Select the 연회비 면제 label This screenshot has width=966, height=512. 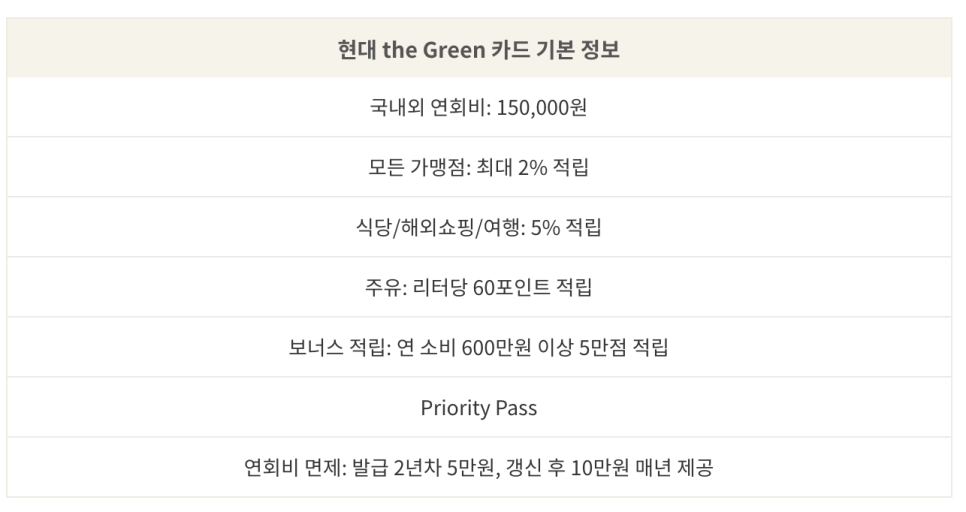coord(293,468)
